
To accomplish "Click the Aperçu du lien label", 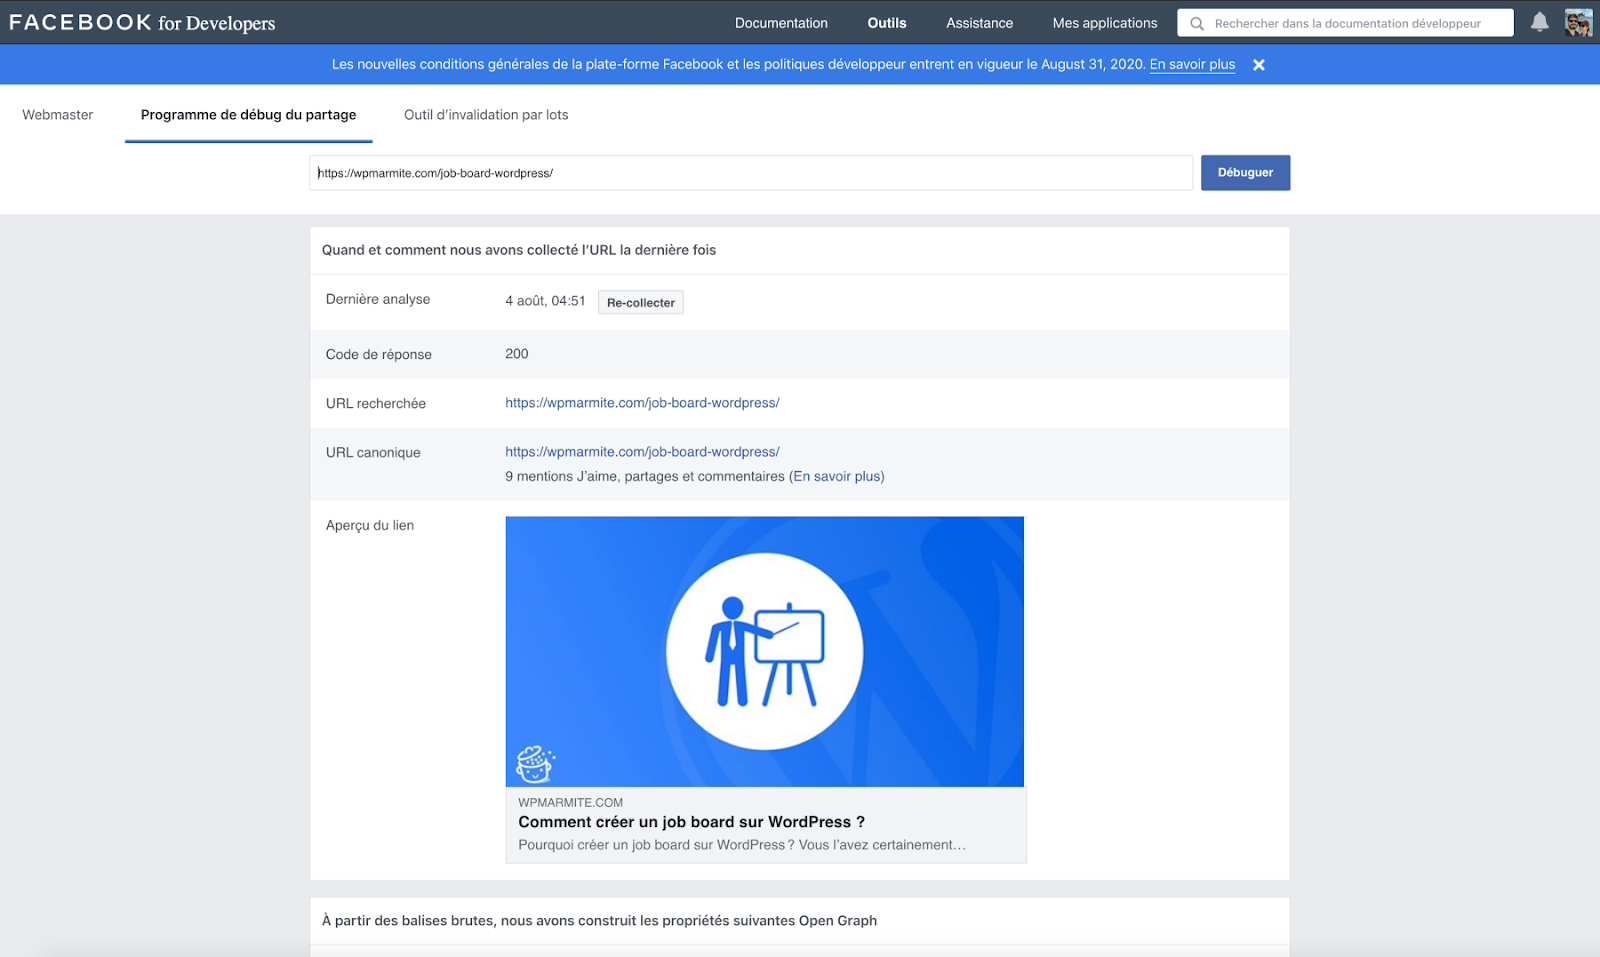I will tap(370, 525).
